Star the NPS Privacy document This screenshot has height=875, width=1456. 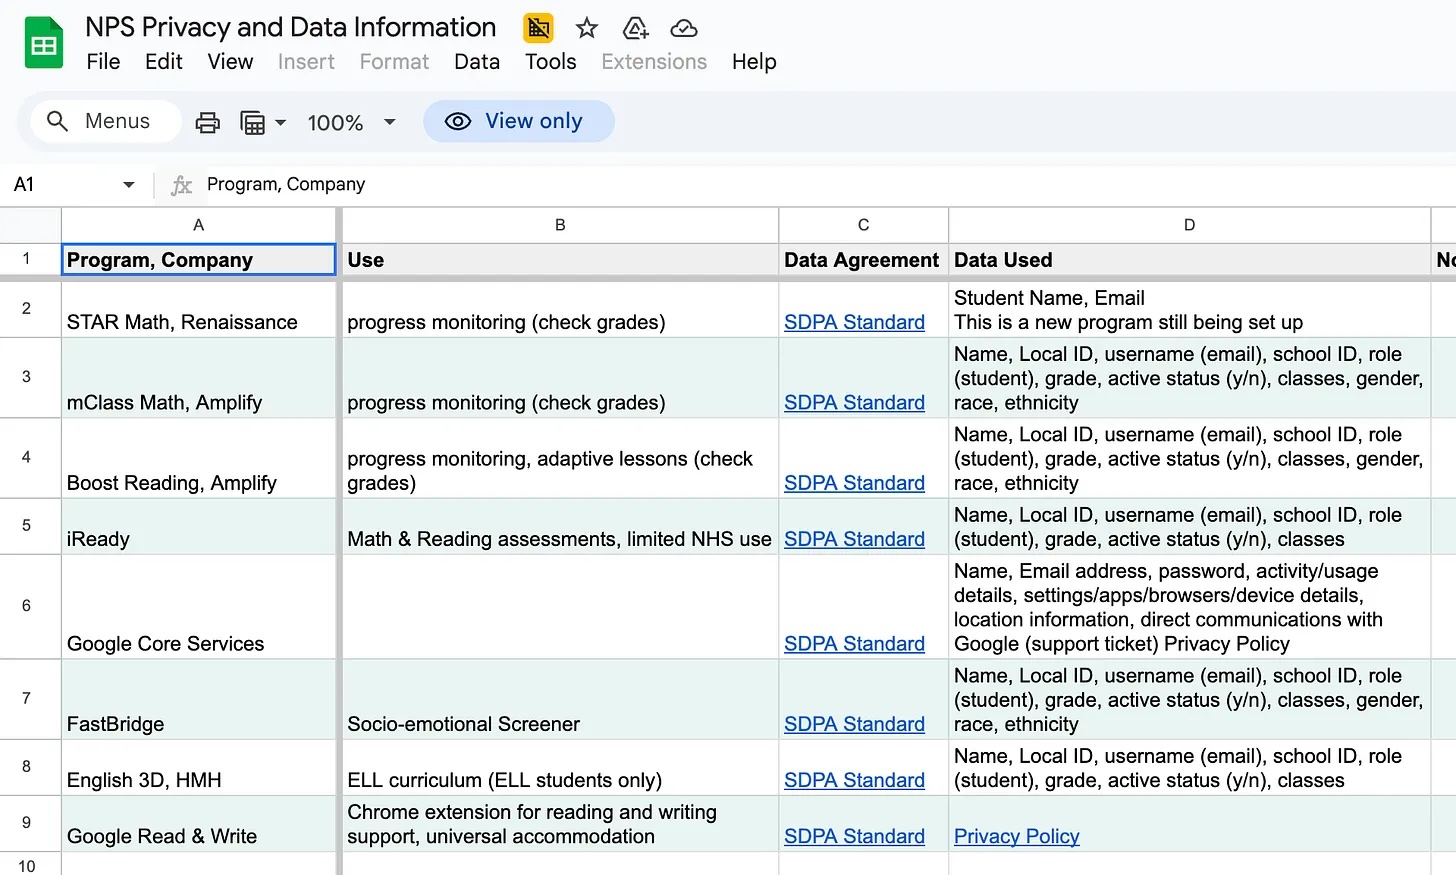587,28
